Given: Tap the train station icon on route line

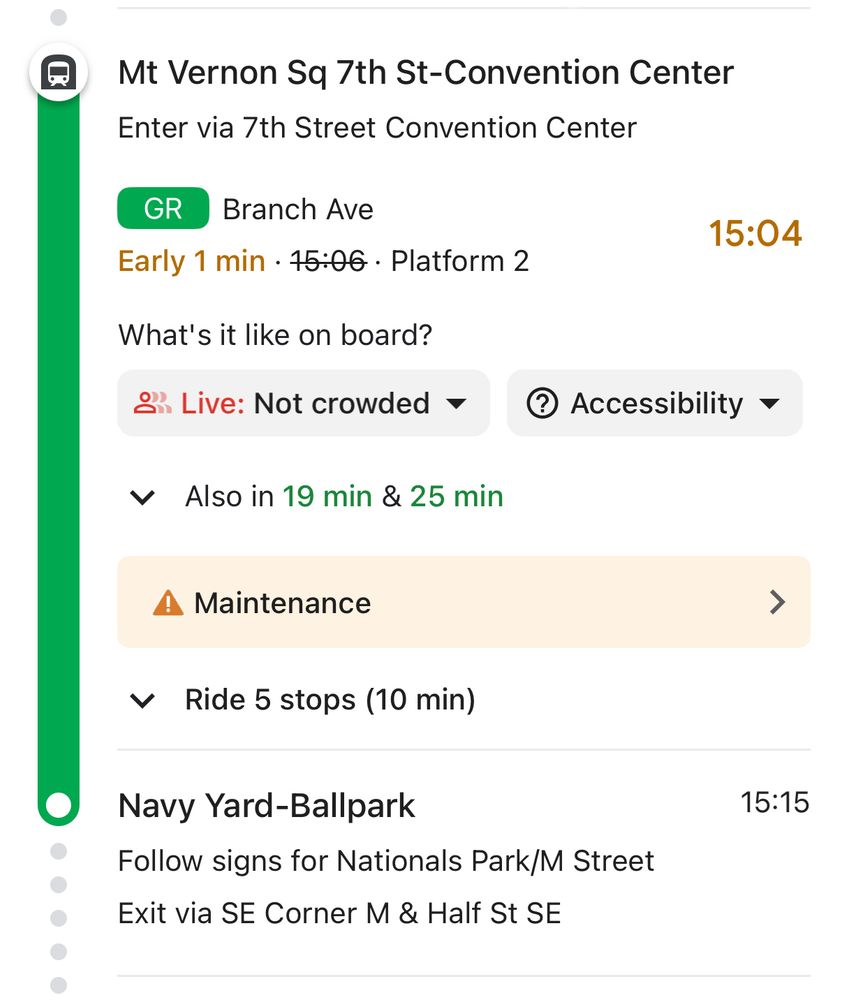Looking at the screenshot, I should click(59, 72).
